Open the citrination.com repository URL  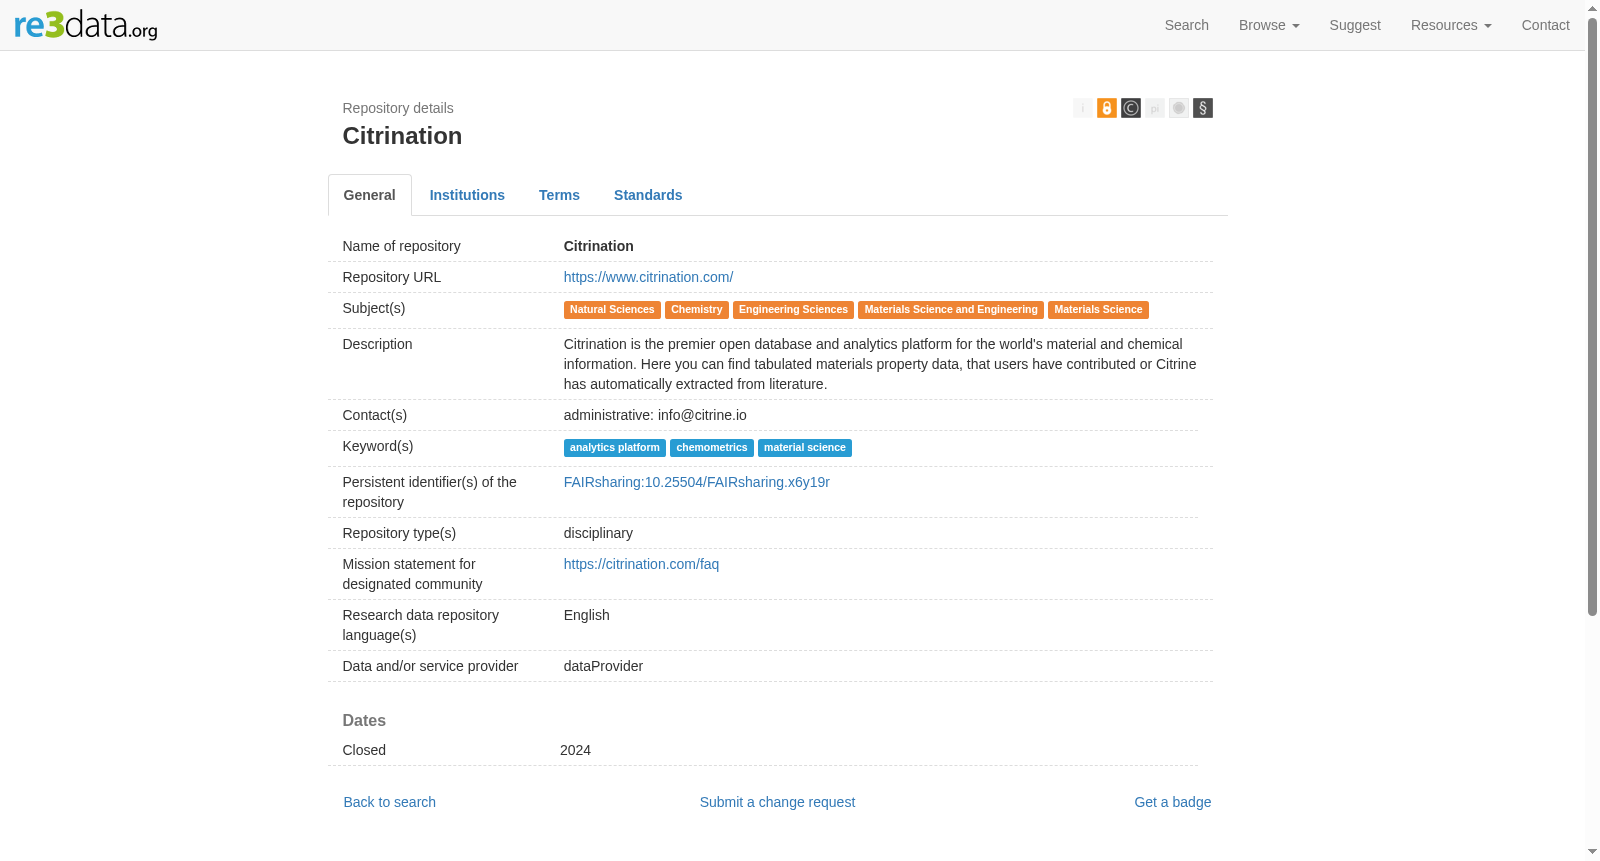pos(648,277)
